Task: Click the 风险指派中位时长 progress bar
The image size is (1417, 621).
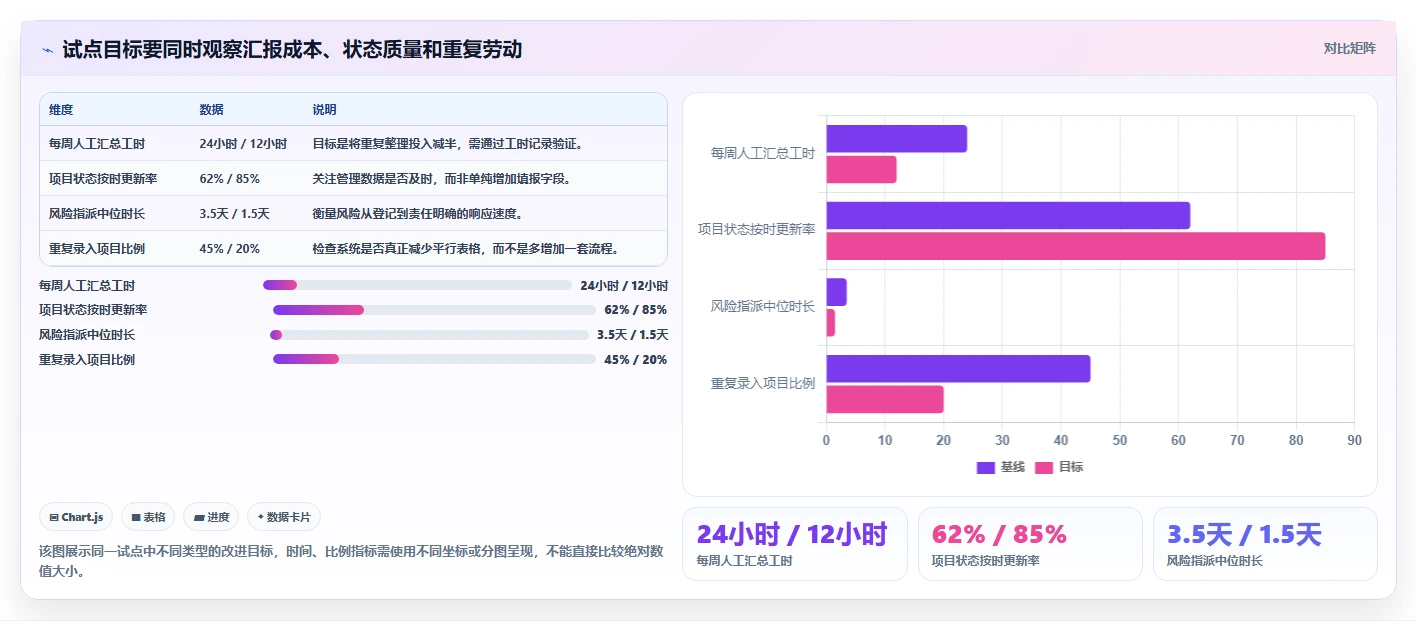Action: click(429, 335)
